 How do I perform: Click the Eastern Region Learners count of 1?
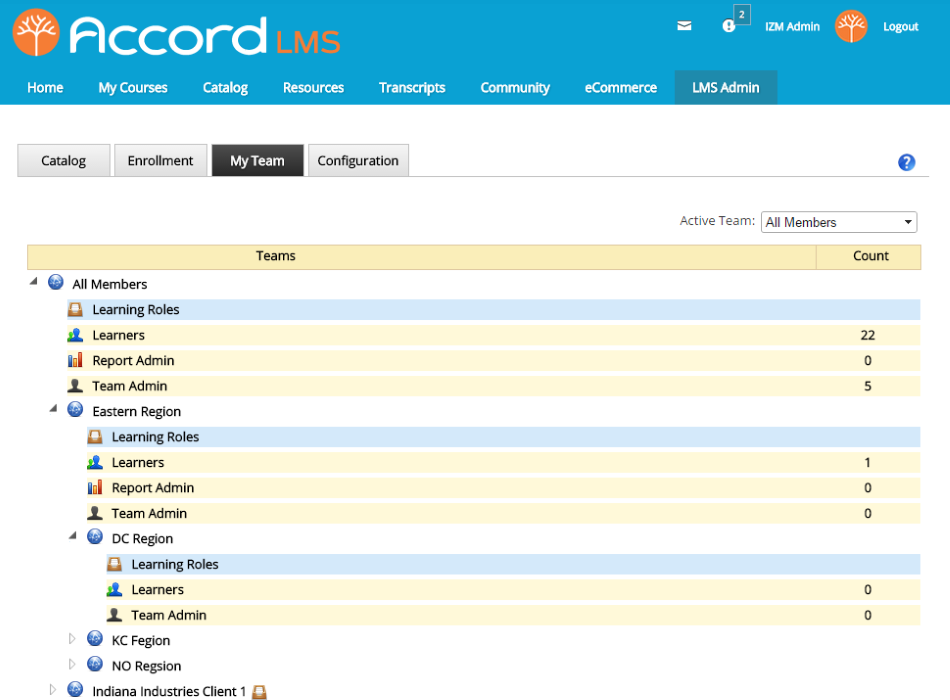click(868, 462)
